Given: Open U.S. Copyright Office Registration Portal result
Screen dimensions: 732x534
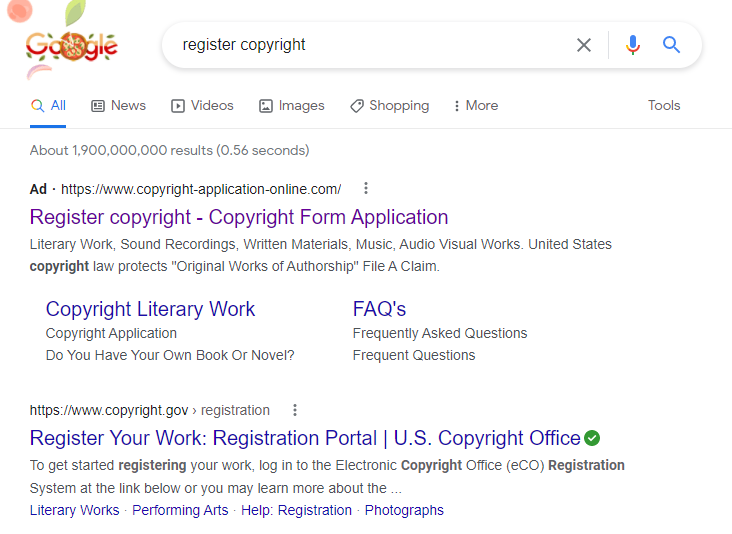Looking at the screenshot, I should (305, 438).
